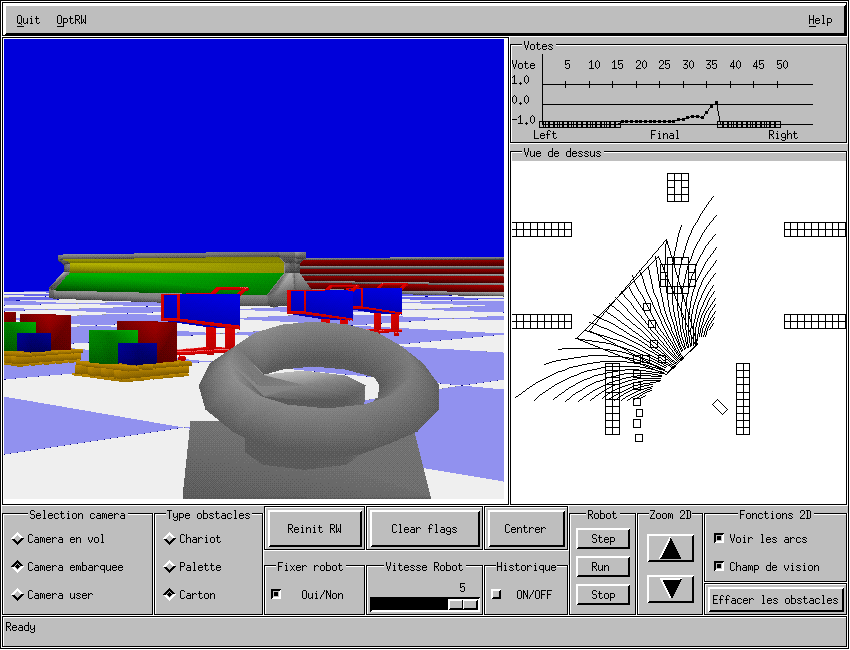
Task: Toggle Historique ON/OFF checkbox
Action: point(497,594)
